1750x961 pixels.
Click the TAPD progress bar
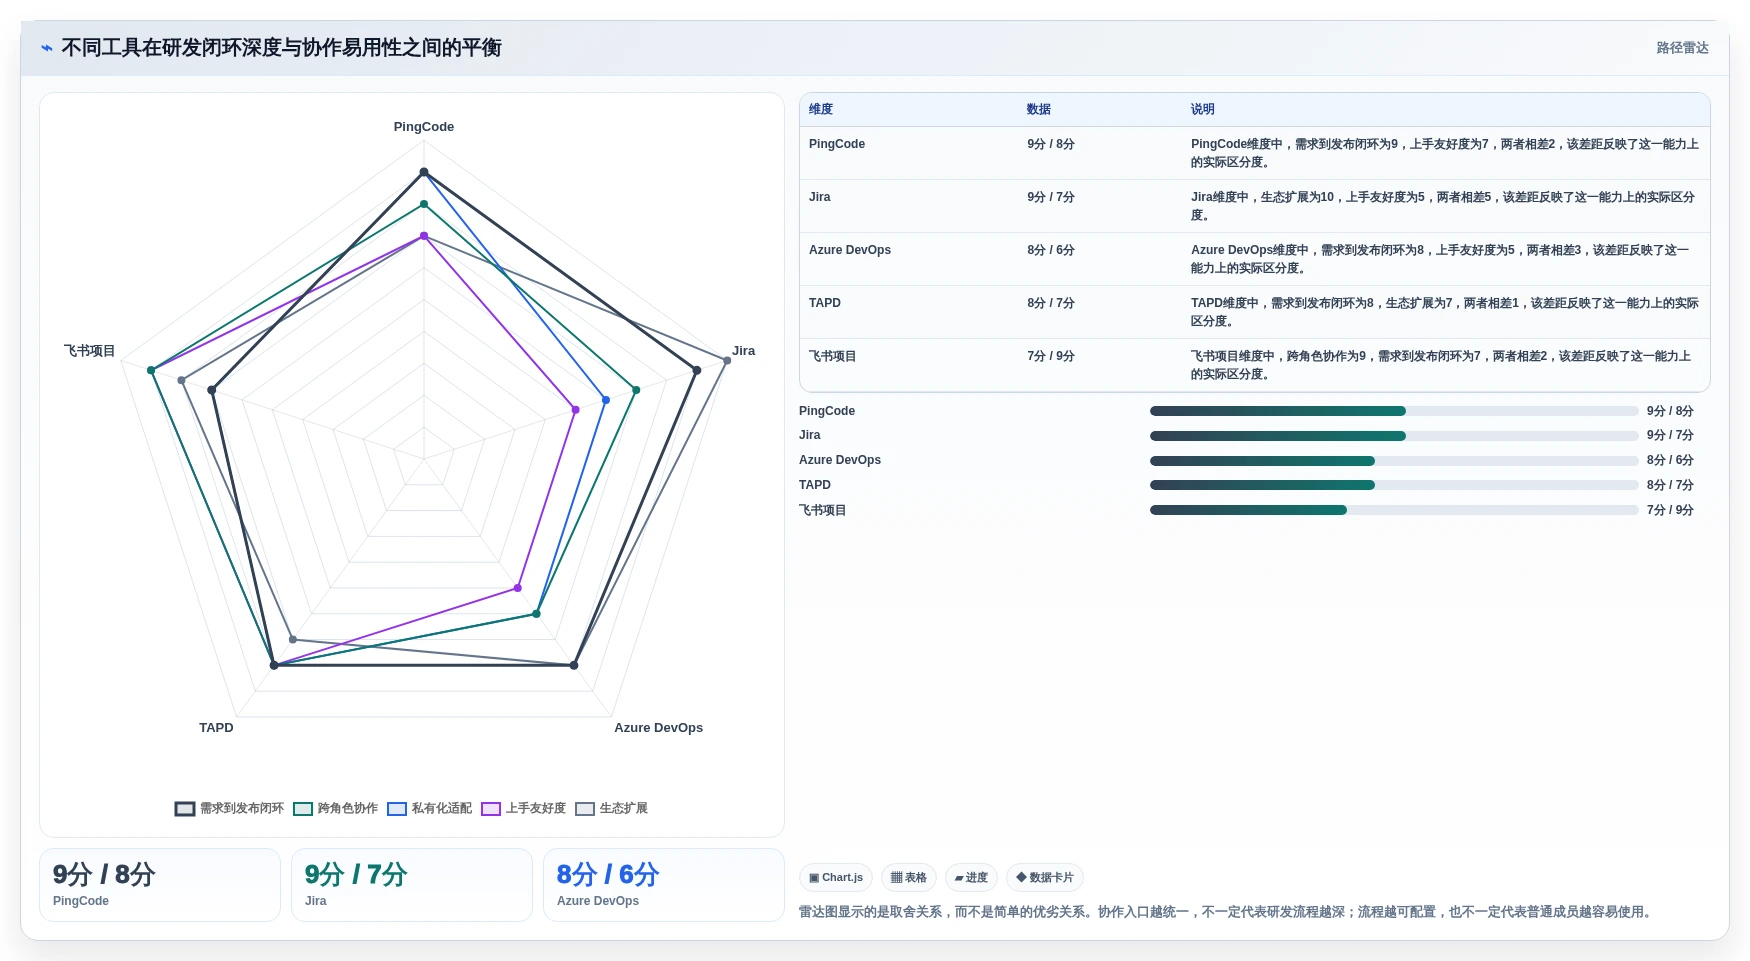point(1394,485)
